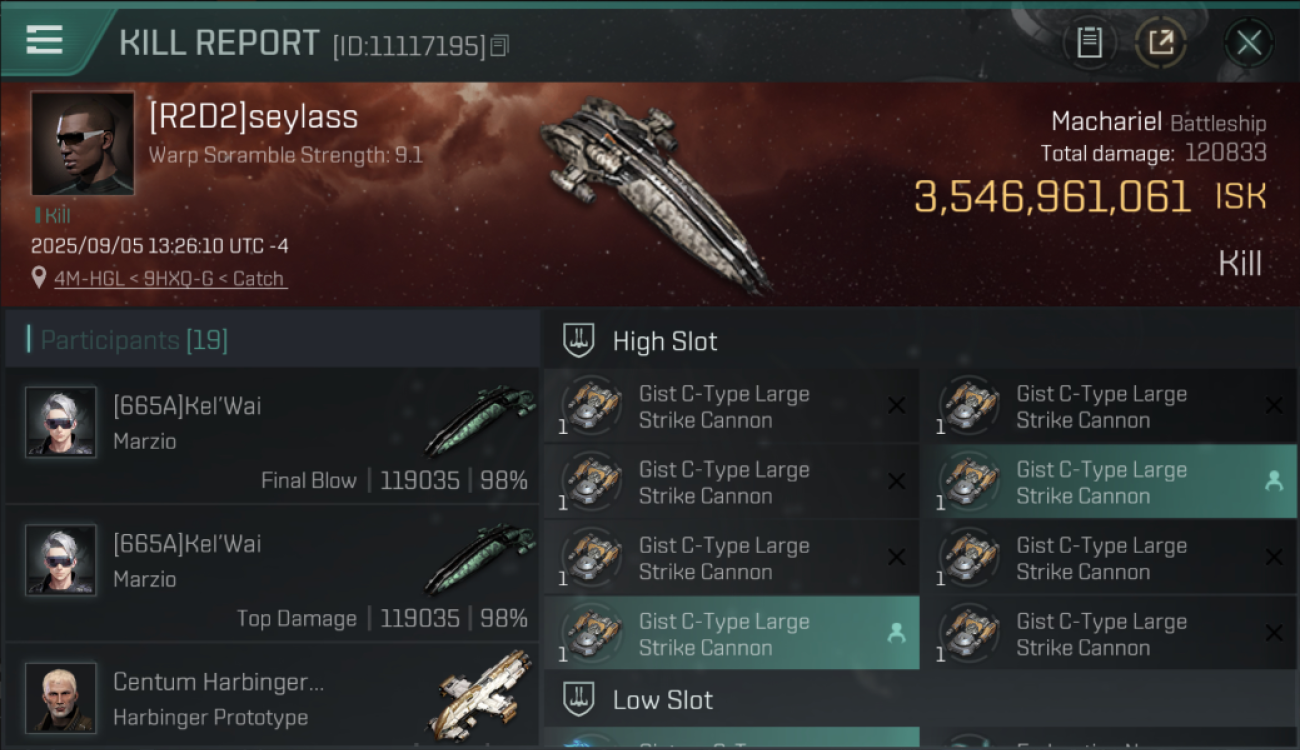Screen dimensions: 1300x750
Task: Click the highlighted right-column Strike Cannon row
Action: point(1107,482)
